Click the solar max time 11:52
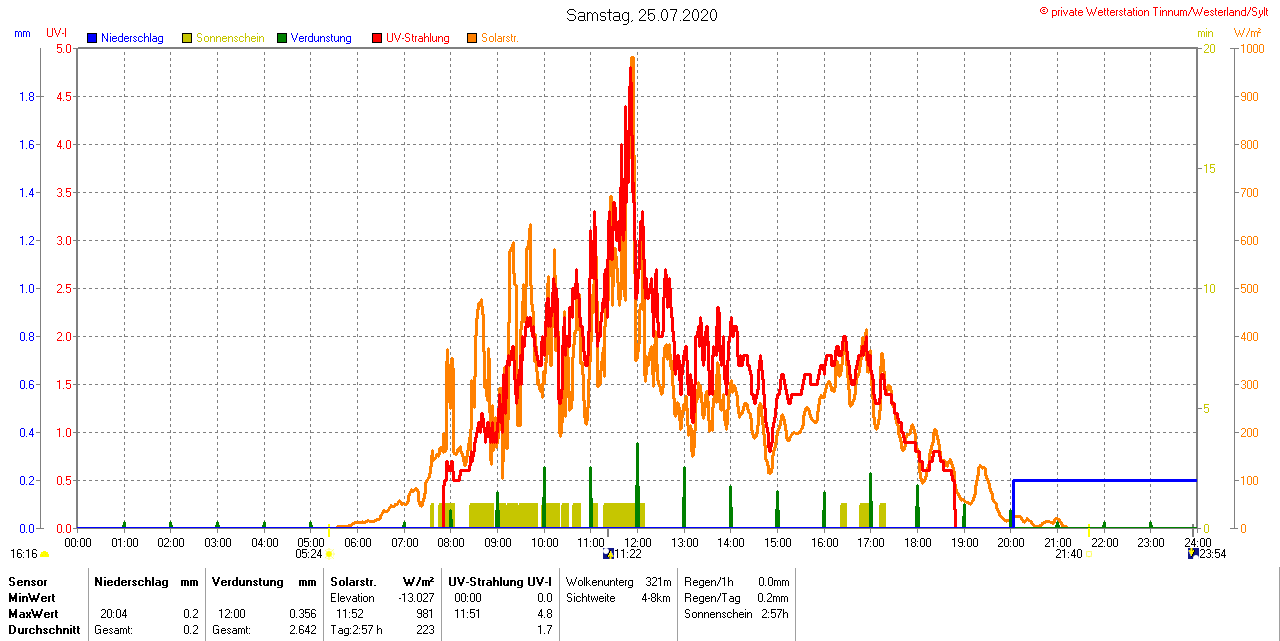The height and width of the screenshot is (641, 1280). (350, 613)
